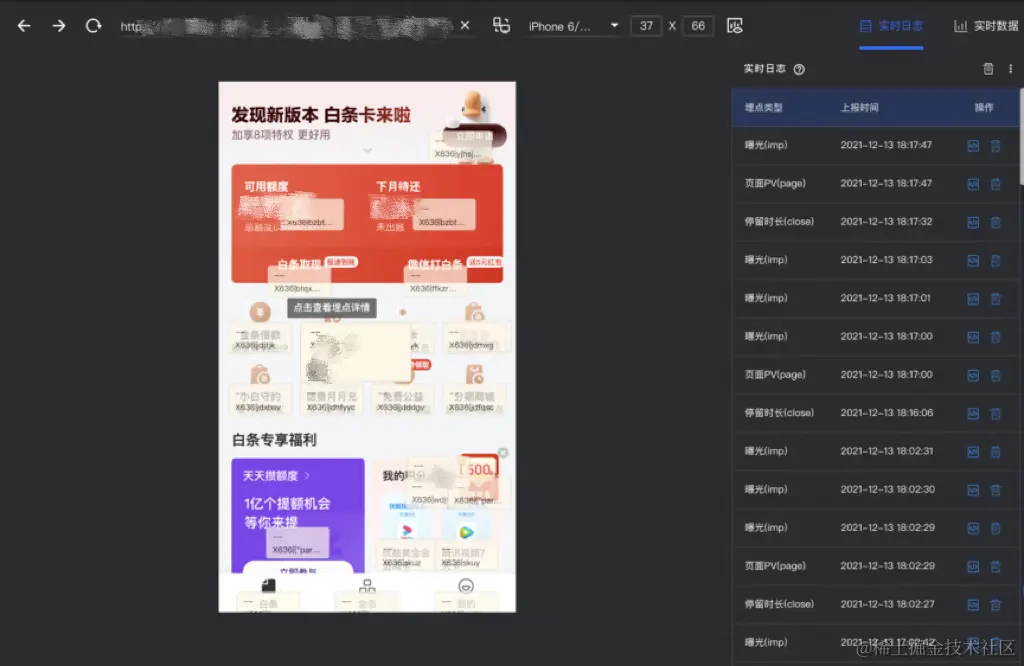The image size is (1024, 666).
Task: Expand the chevron under 加享8项特权 banner
Action: point(367,150)
